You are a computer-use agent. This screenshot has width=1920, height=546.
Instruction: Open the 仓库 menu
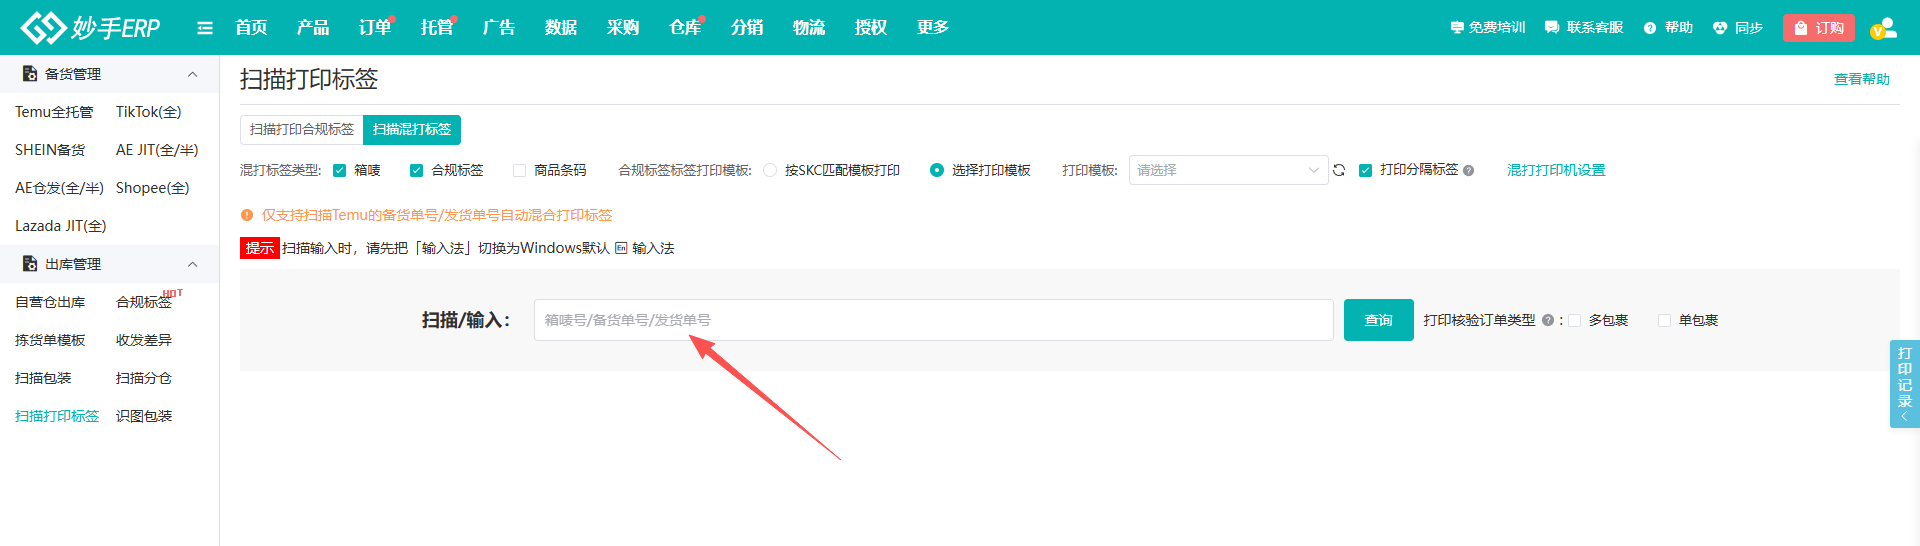coord(685,28)
